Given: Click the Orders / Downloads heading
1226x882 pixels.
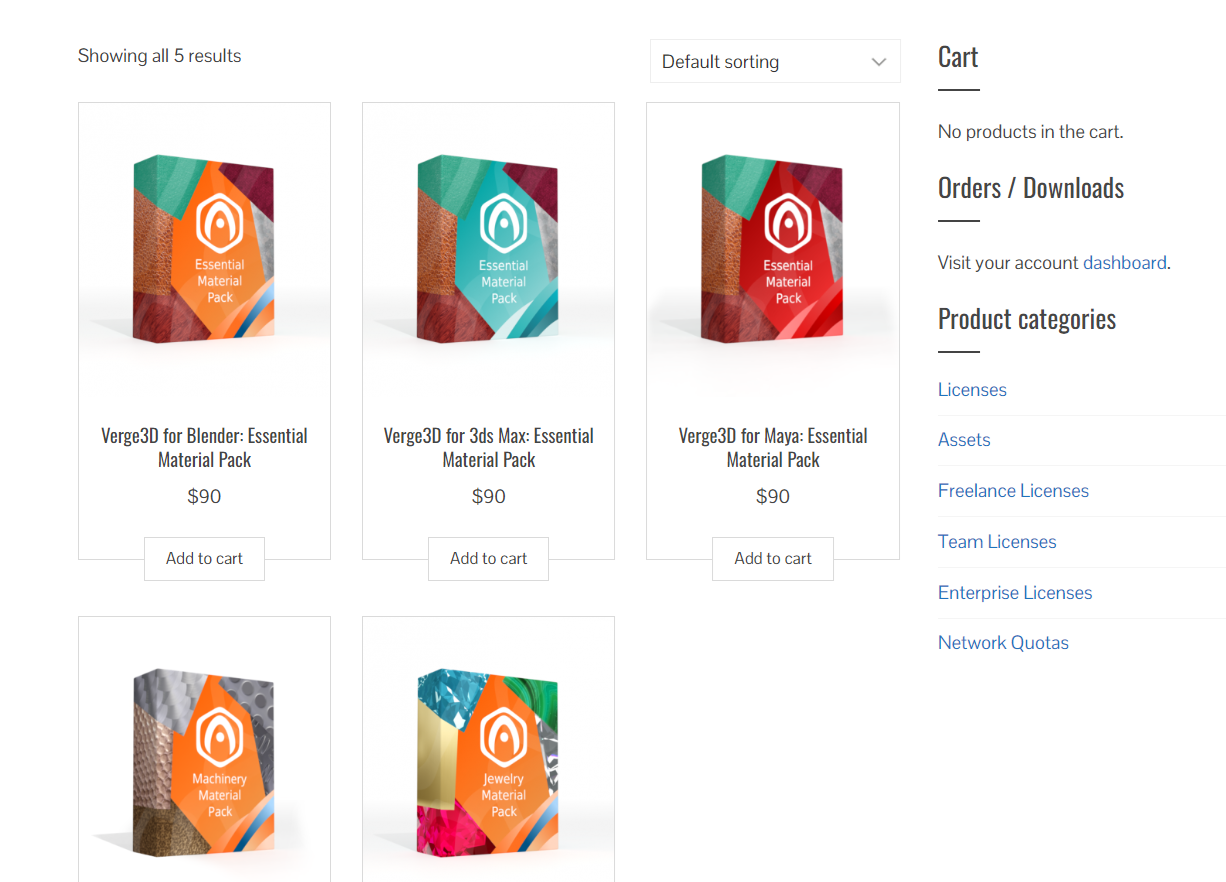Looking at the screenshot, I should [x=1031, y=188].
